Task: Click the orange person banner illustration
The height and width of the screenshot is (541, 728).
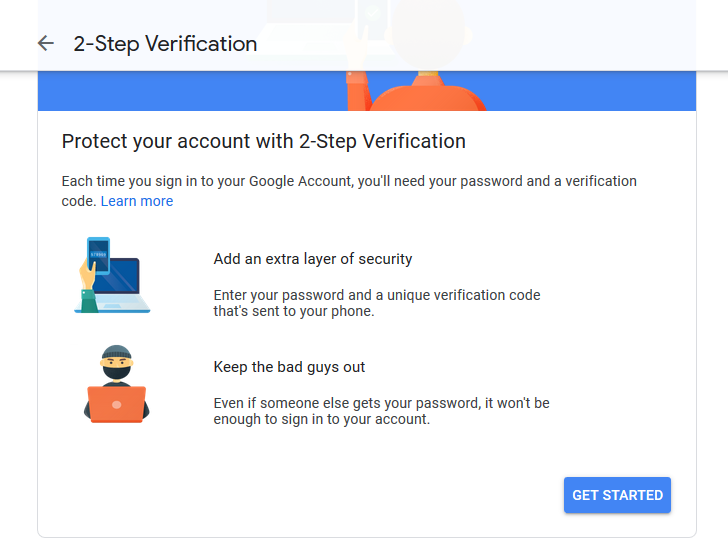Action: tap(430, 92)
